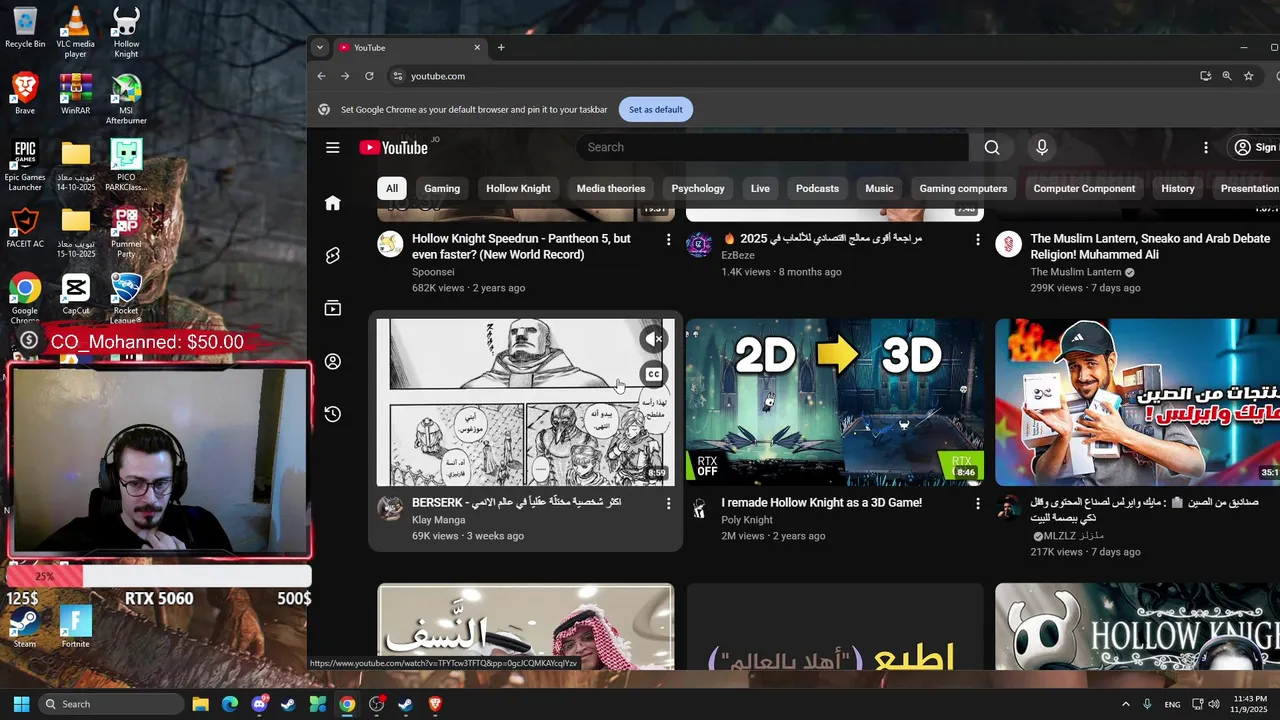1280x720 pixels.
Task: Select the Hollow Knight filter chip
Action: (x=518, y=188)
